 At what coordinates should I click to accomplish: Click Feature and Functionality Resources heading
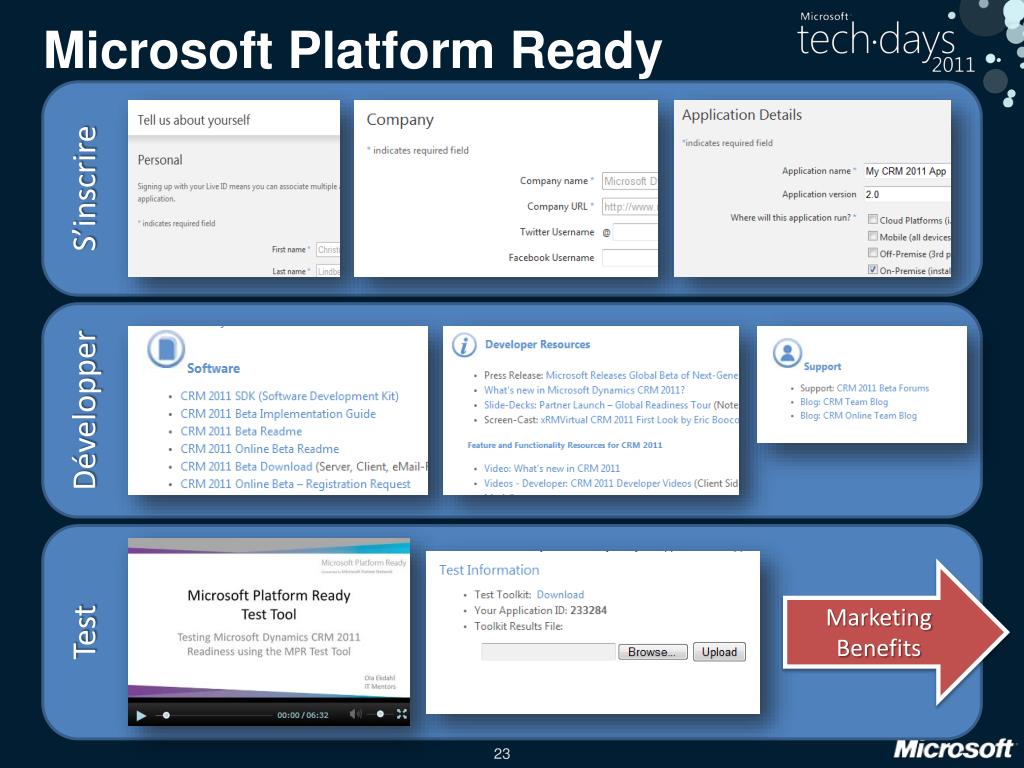pos(565,445)
